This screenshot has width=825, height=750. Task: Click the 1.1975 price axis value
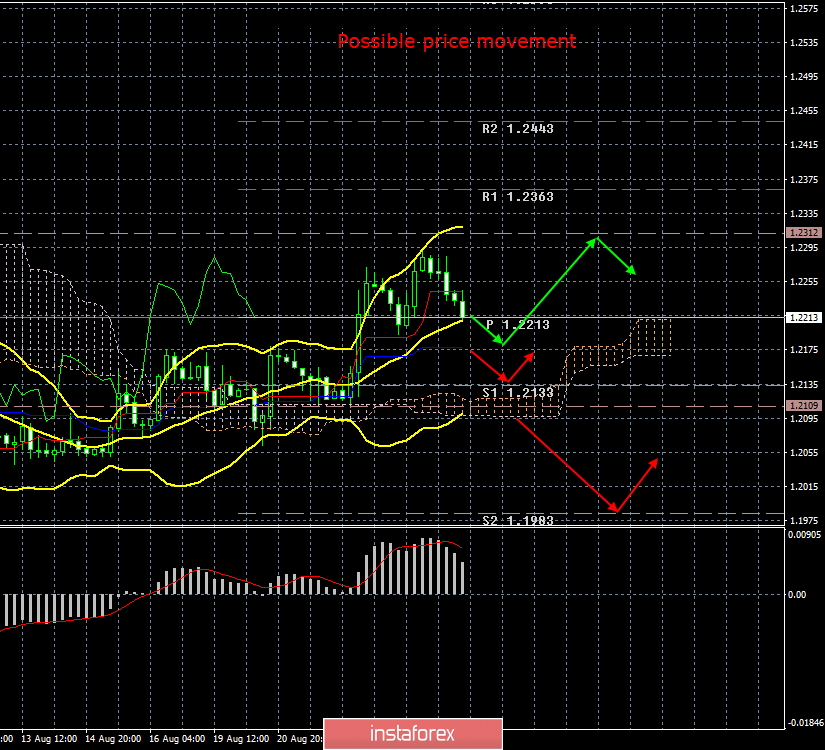tap(804, 521)
